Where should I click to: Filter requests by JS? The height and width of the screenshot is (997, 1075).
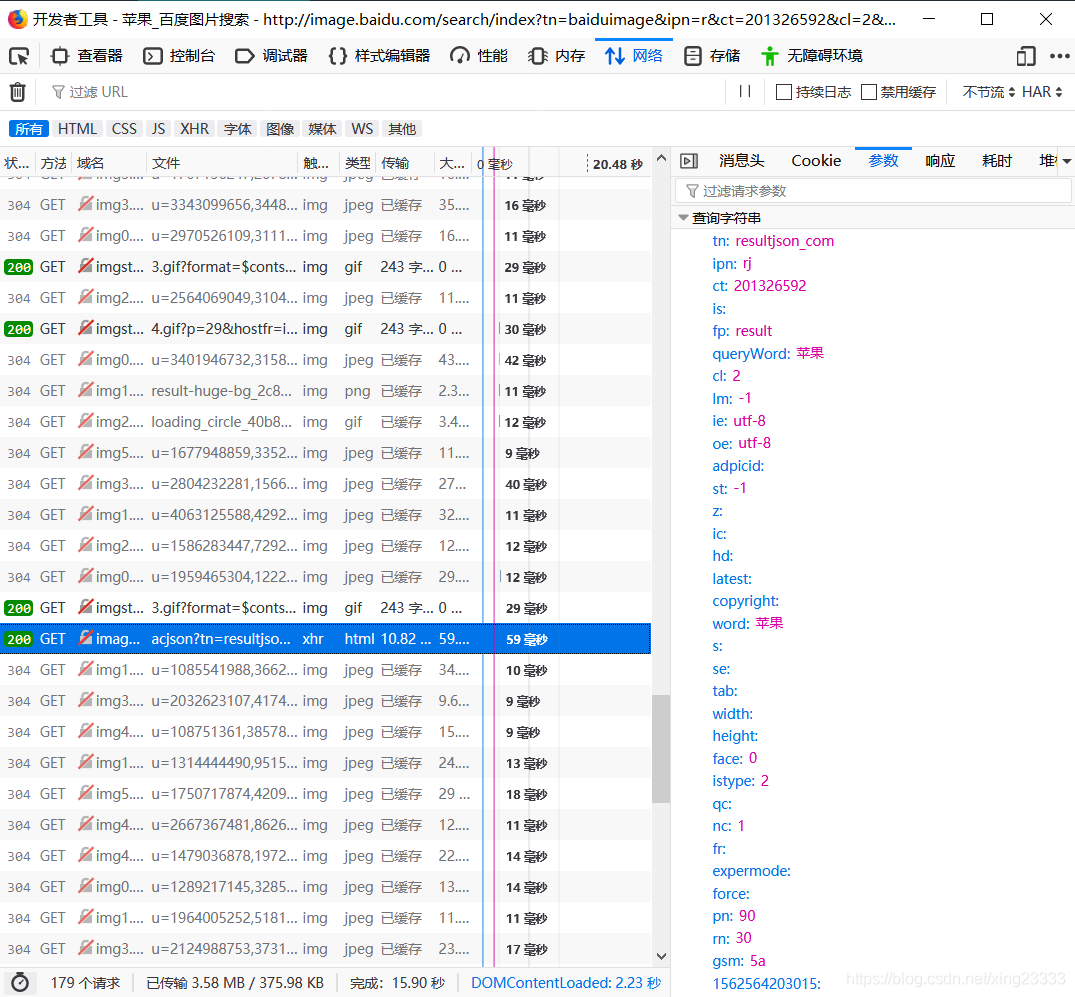[x=158, y=129]
